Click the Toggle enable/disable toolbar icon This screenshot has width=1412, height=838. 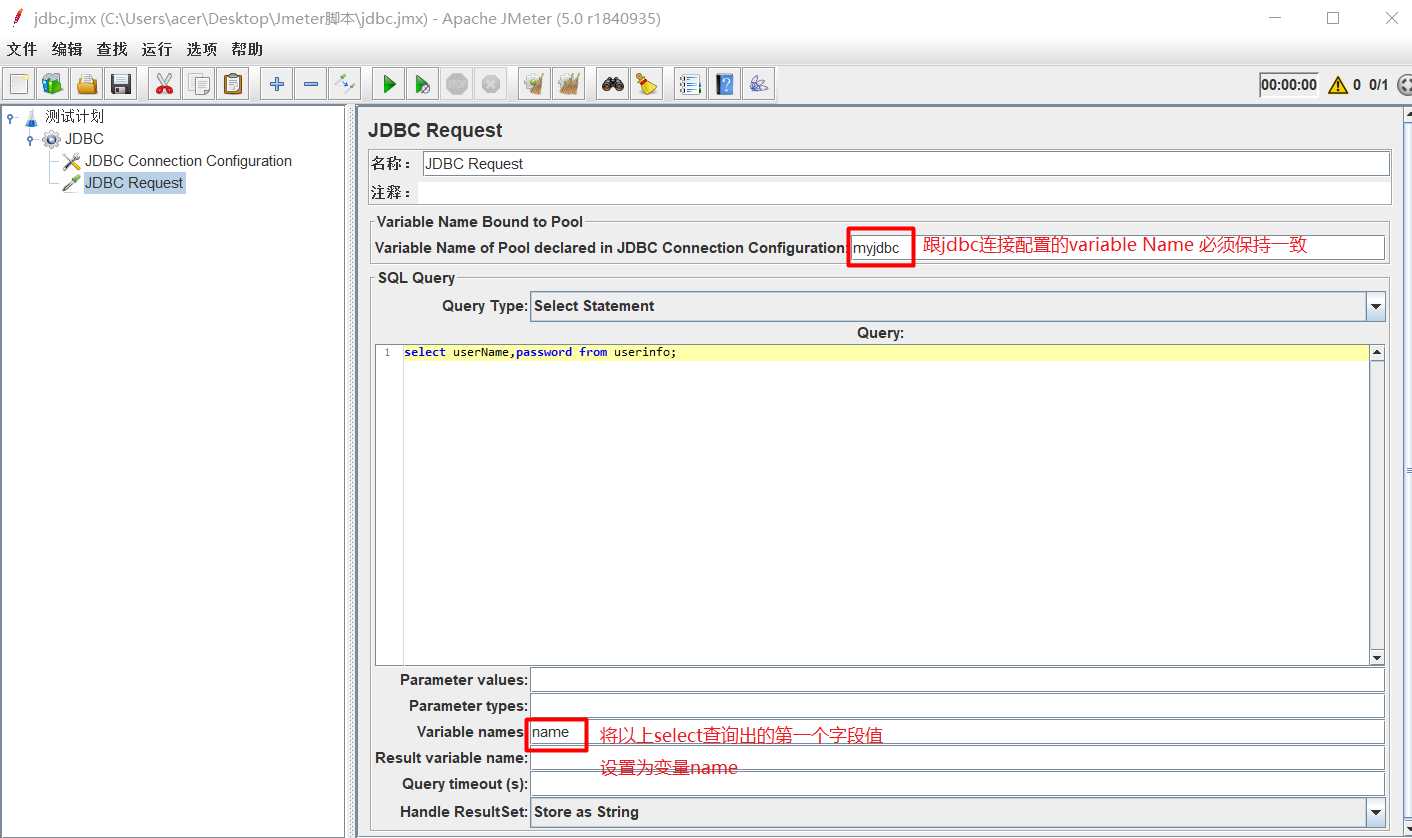(345, 85)
